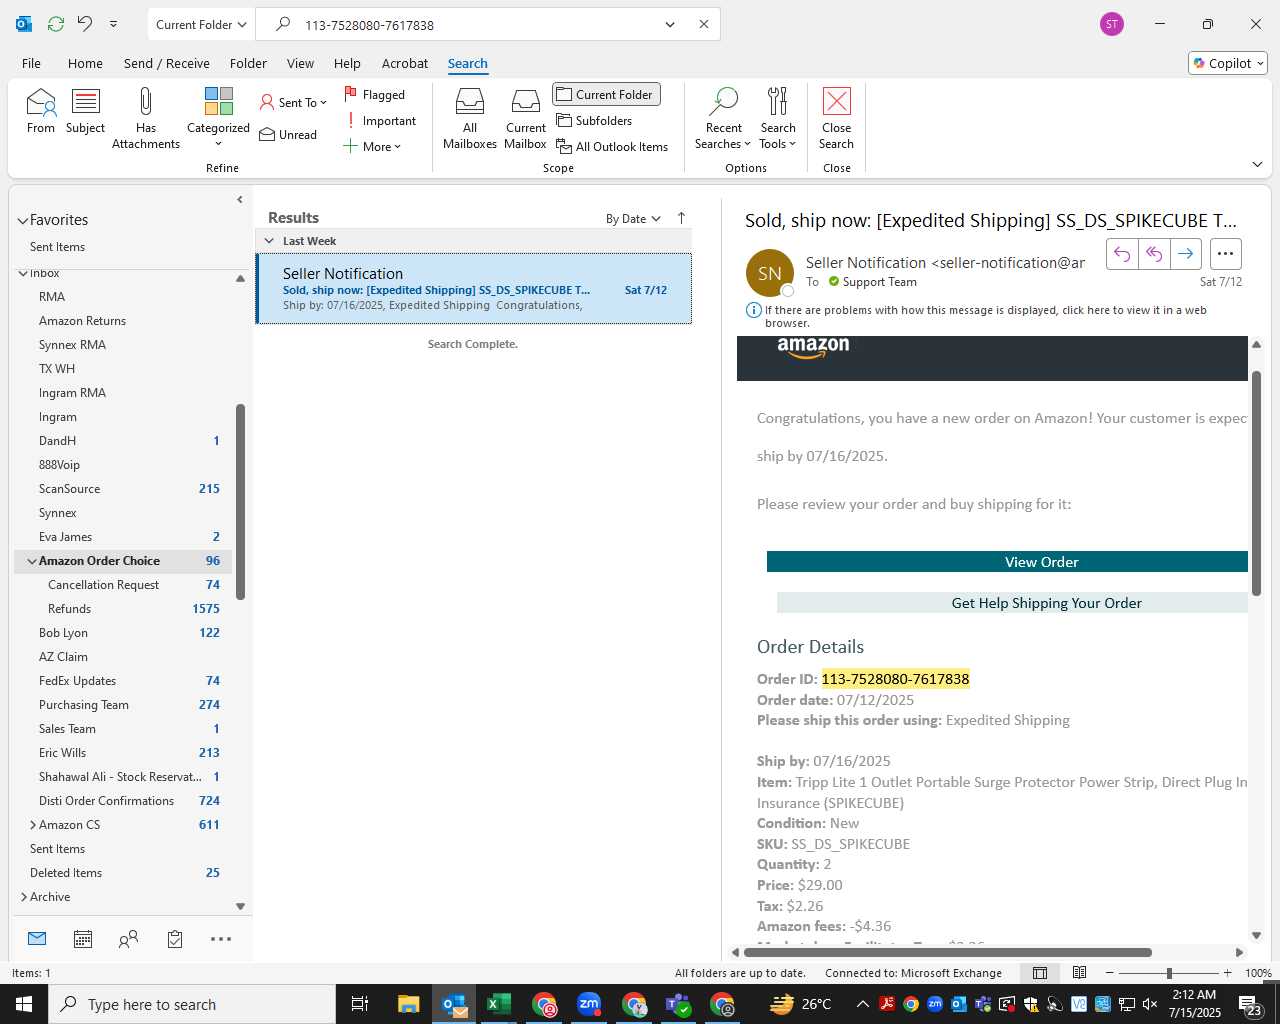Click the Reply All icon

[1154, 254]
